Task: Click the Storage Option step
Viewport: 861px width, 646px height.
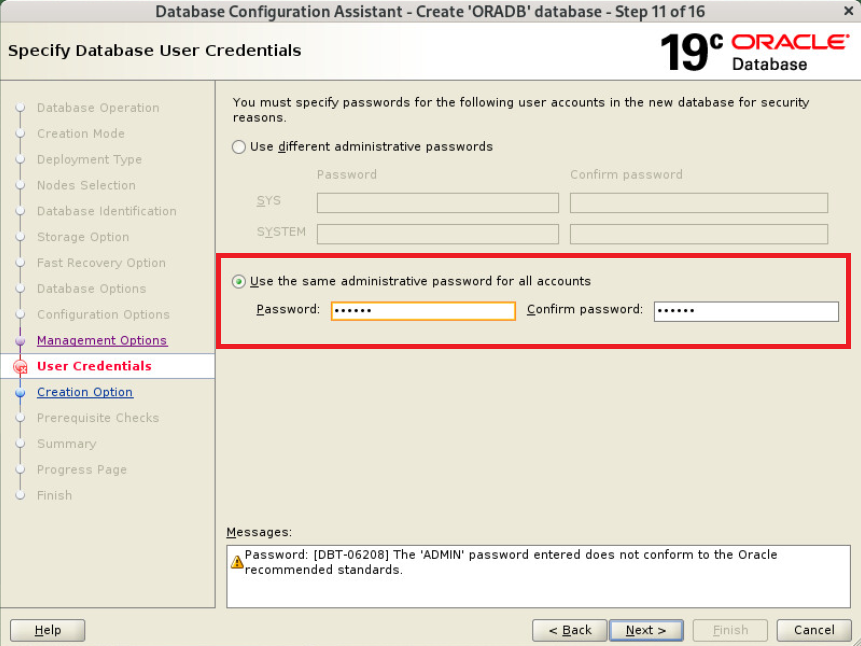Action: coord(83,237)
